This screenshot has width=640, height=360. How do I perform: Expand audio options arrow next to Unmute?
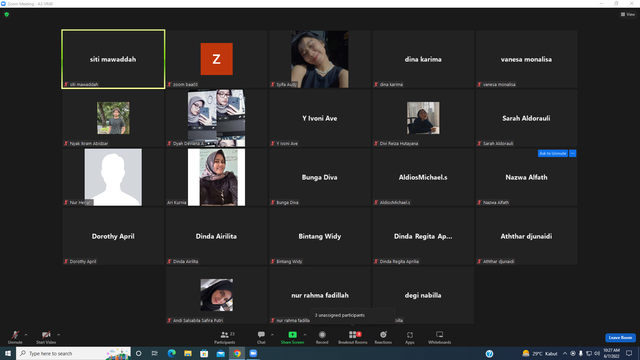point(26,335)
